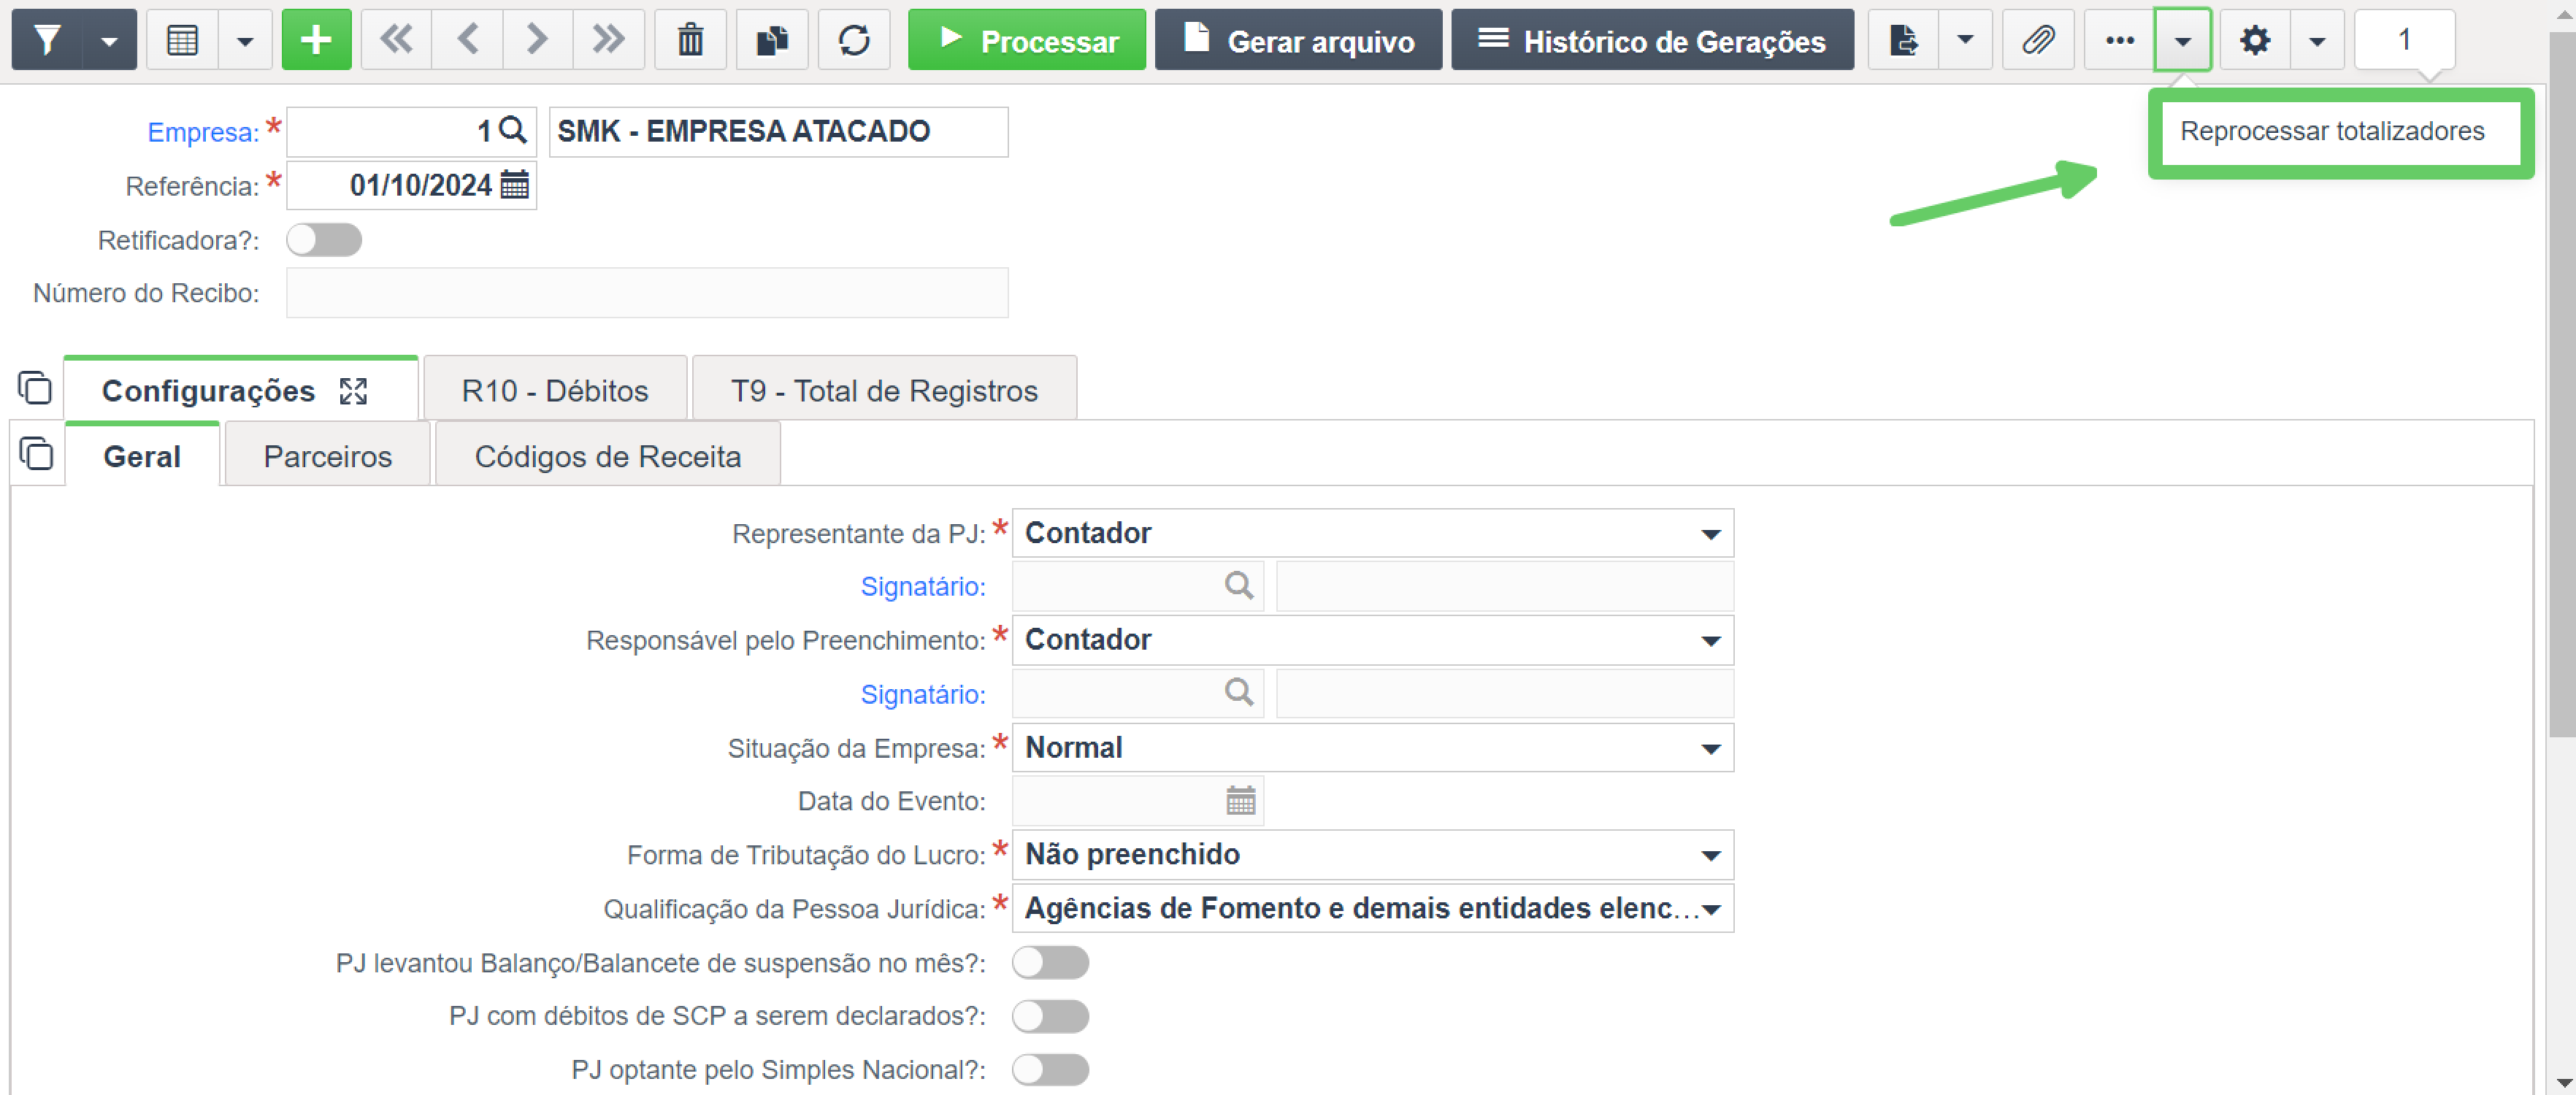Toggle PJ optante pelo Simples Nacional switch
The image size is (2576, 1095).
pos(1050,1070)
